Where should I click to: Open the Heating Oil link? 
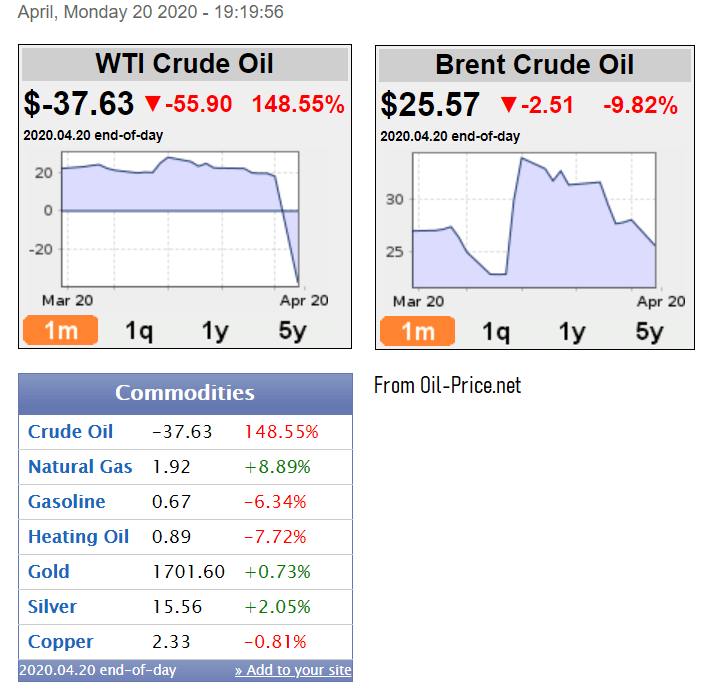[78, 537]
